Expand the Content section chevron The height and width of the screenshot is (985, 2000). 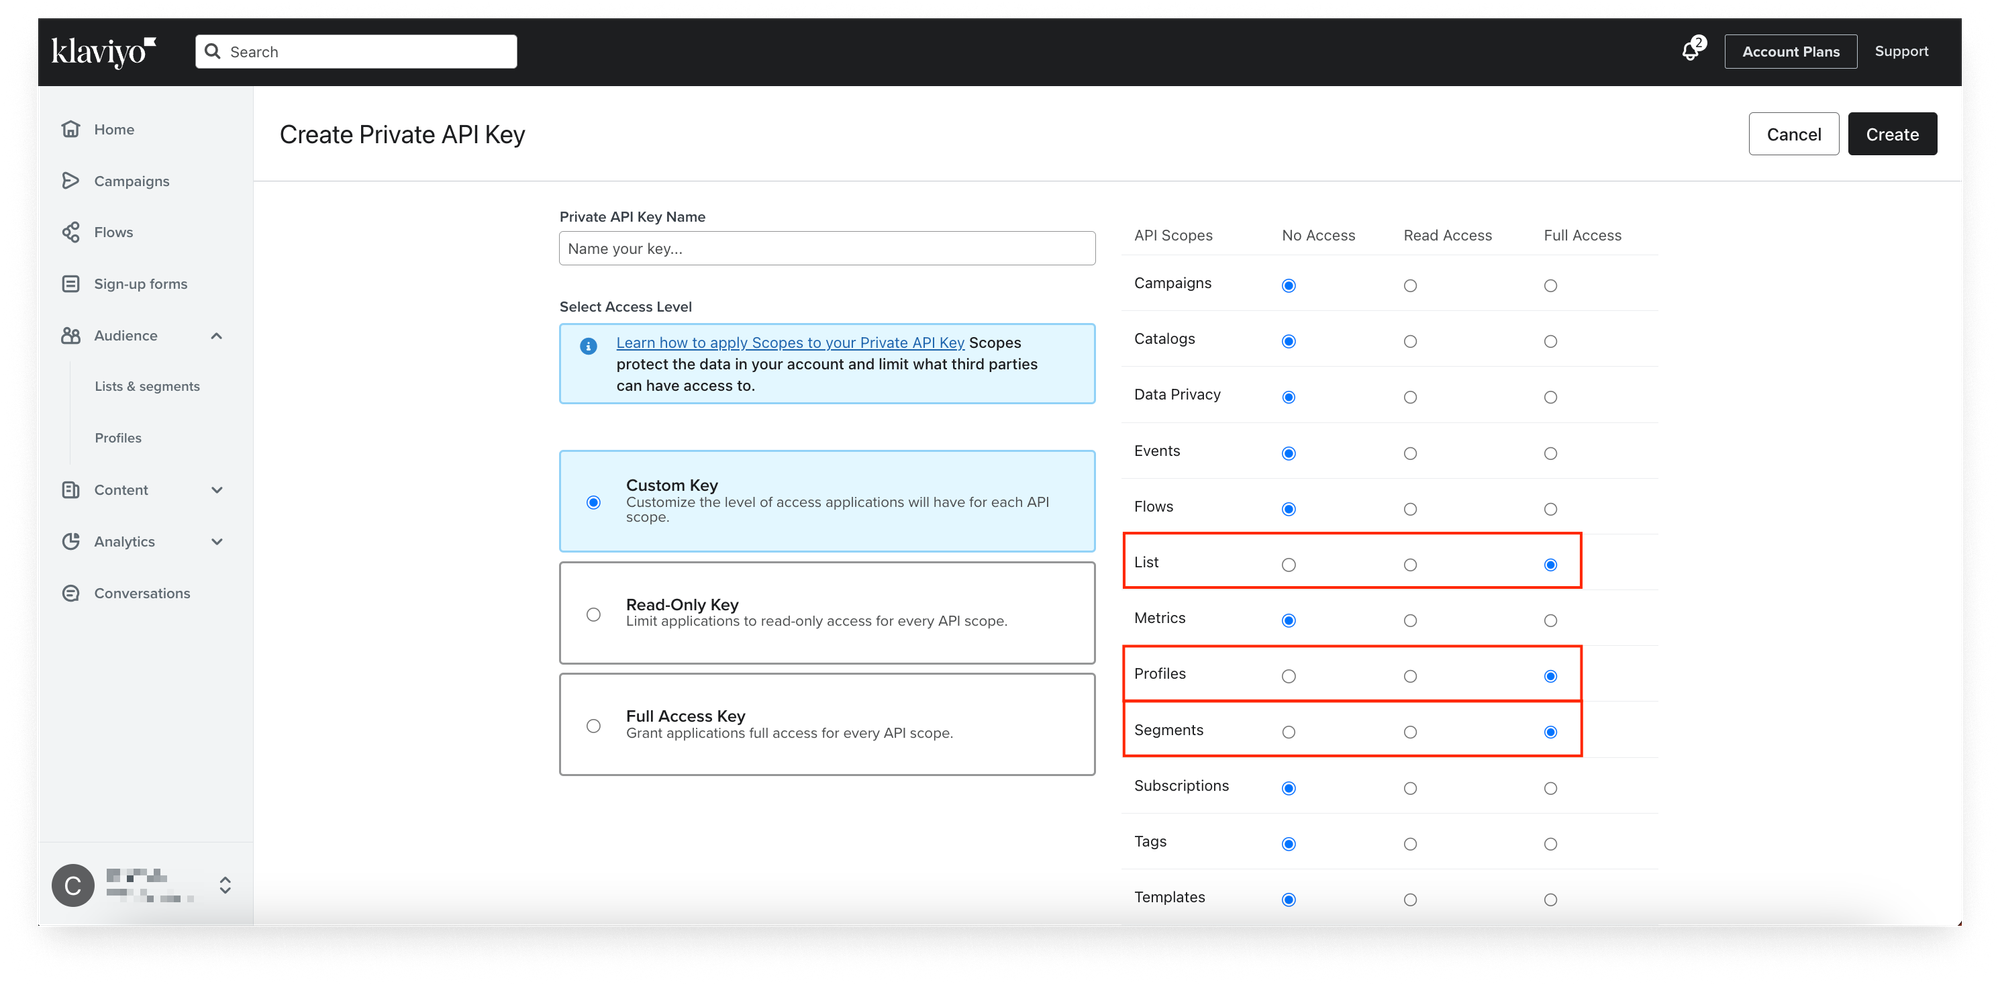click(217, 490)
